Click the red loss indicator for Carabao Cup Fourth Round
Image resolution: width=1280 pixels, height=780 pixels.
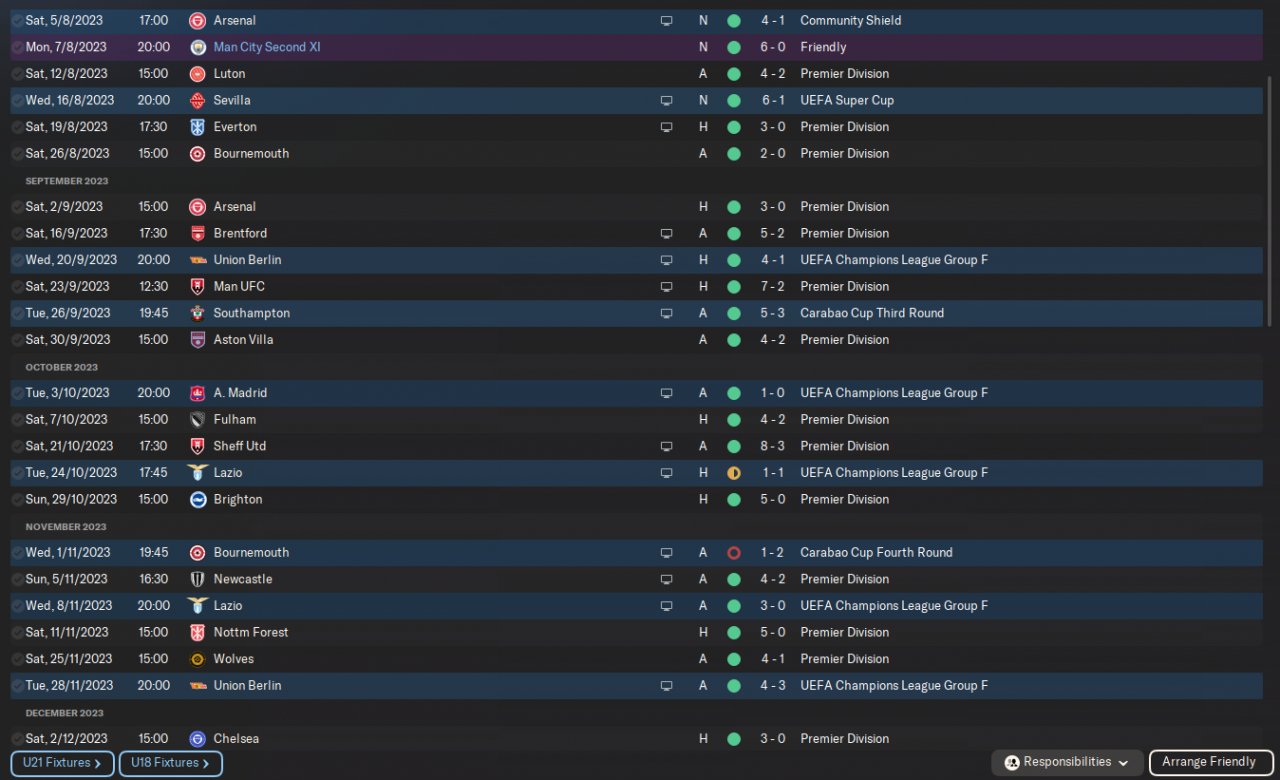pos(734,553)
